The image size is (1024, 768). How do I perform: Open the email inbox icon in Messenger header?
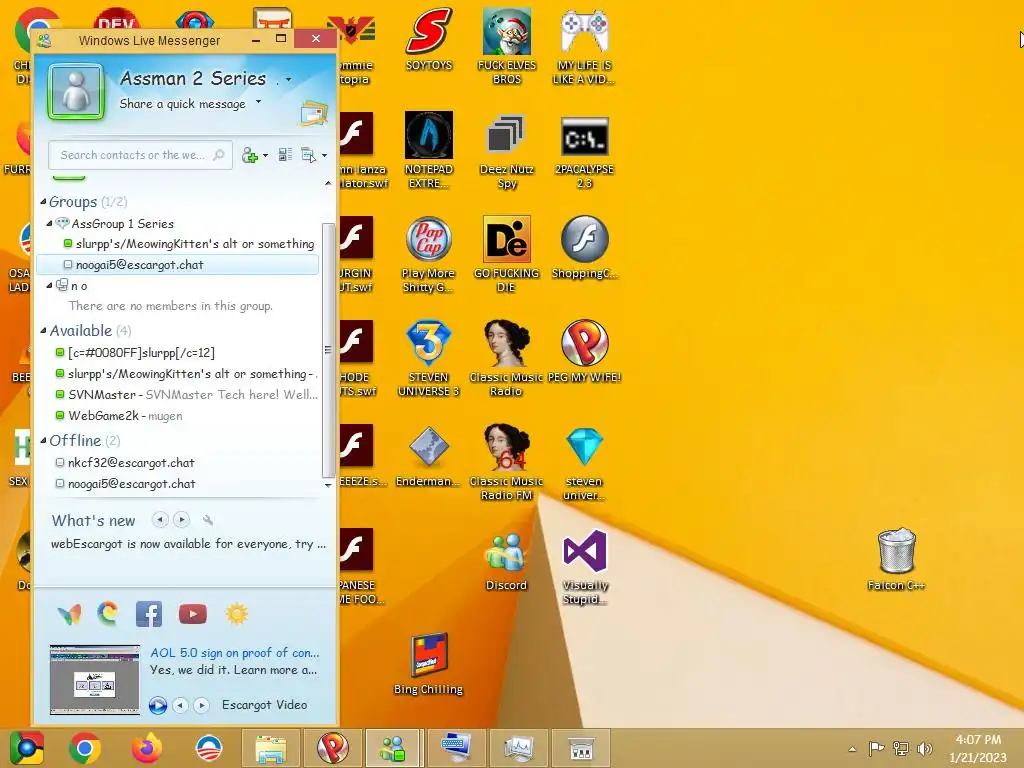click(313, 113)
